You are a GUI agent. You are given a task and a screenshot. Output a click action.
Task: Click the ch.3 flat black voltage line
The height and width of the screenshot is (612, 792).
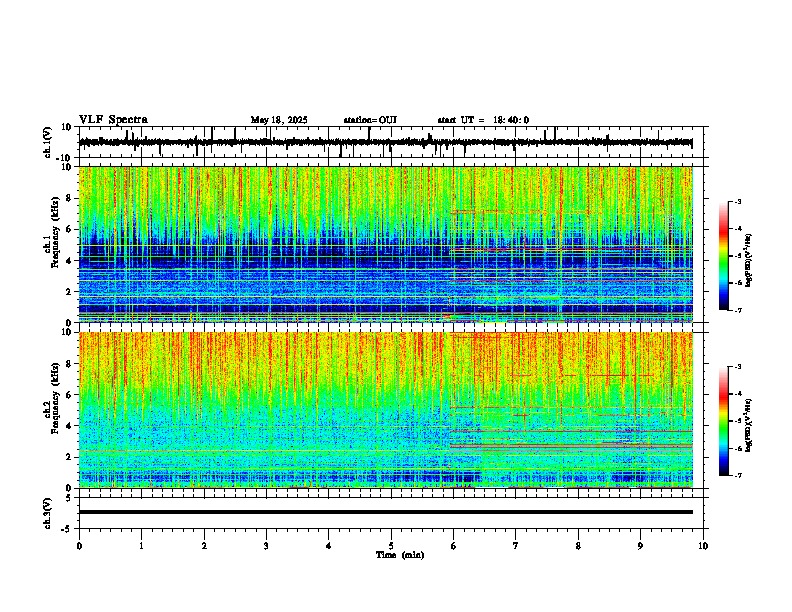click(385, 512)
